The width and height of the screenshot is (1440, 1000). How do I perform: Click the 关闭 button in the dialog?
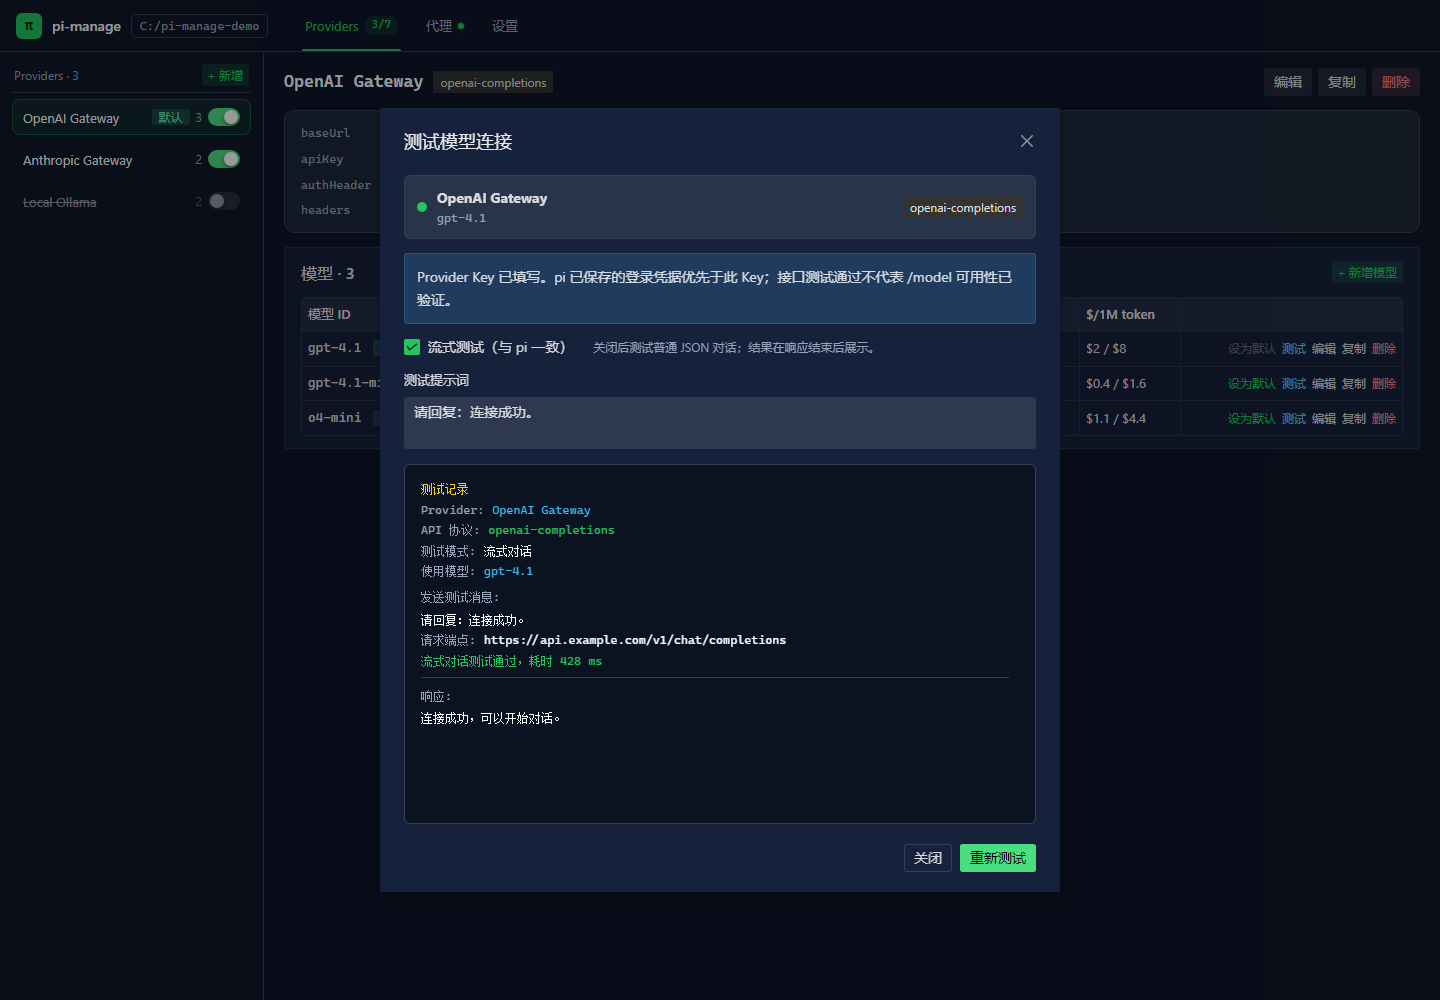coord(928,858)
